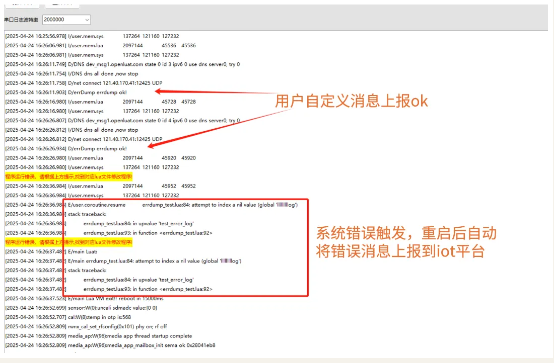Click the first 'stack traceback:' log line
The height and width of the screenshot is (363, 554).
(55, 214)
